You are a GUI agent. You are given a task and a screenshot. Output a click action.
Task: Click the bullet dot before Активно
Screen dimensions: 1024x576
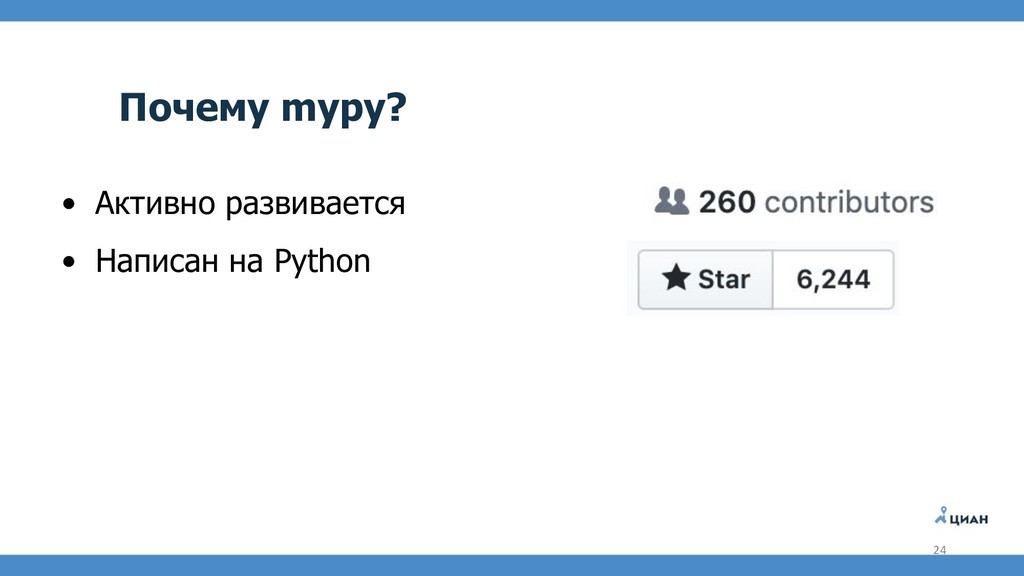tap(69, 204)
